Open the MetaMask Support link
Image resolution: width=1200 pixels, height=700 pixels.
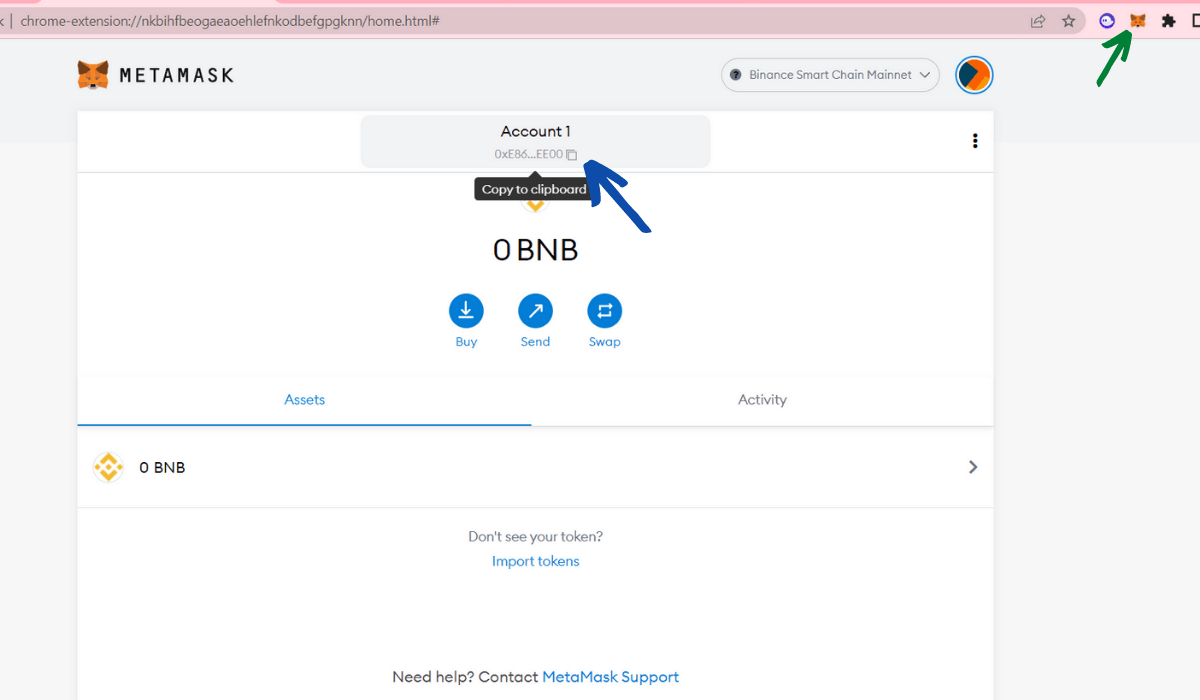[610, 677]
